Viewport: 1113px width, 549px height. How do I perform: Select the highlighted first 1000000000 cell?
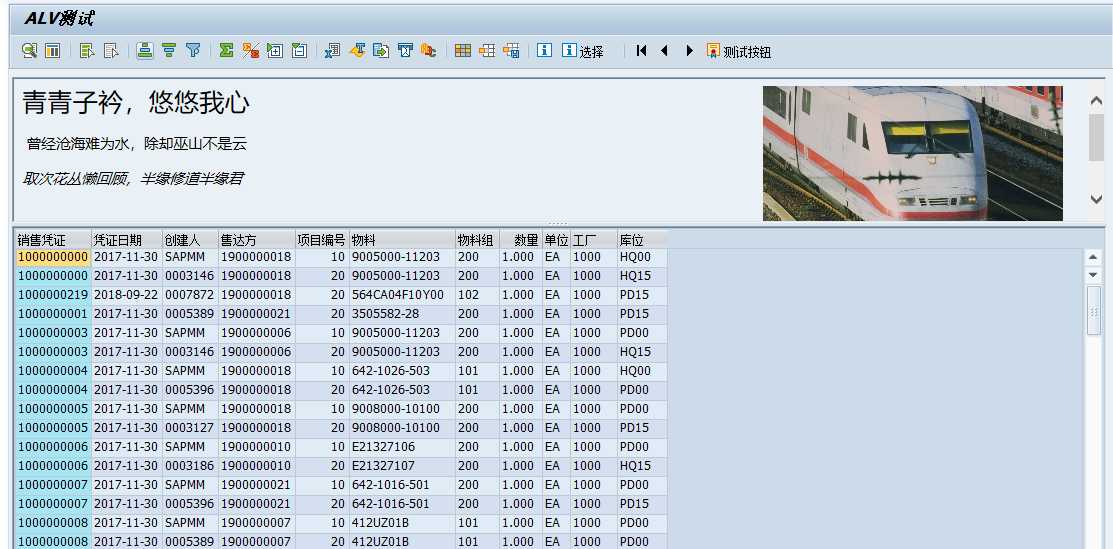(x=53, y=257)
